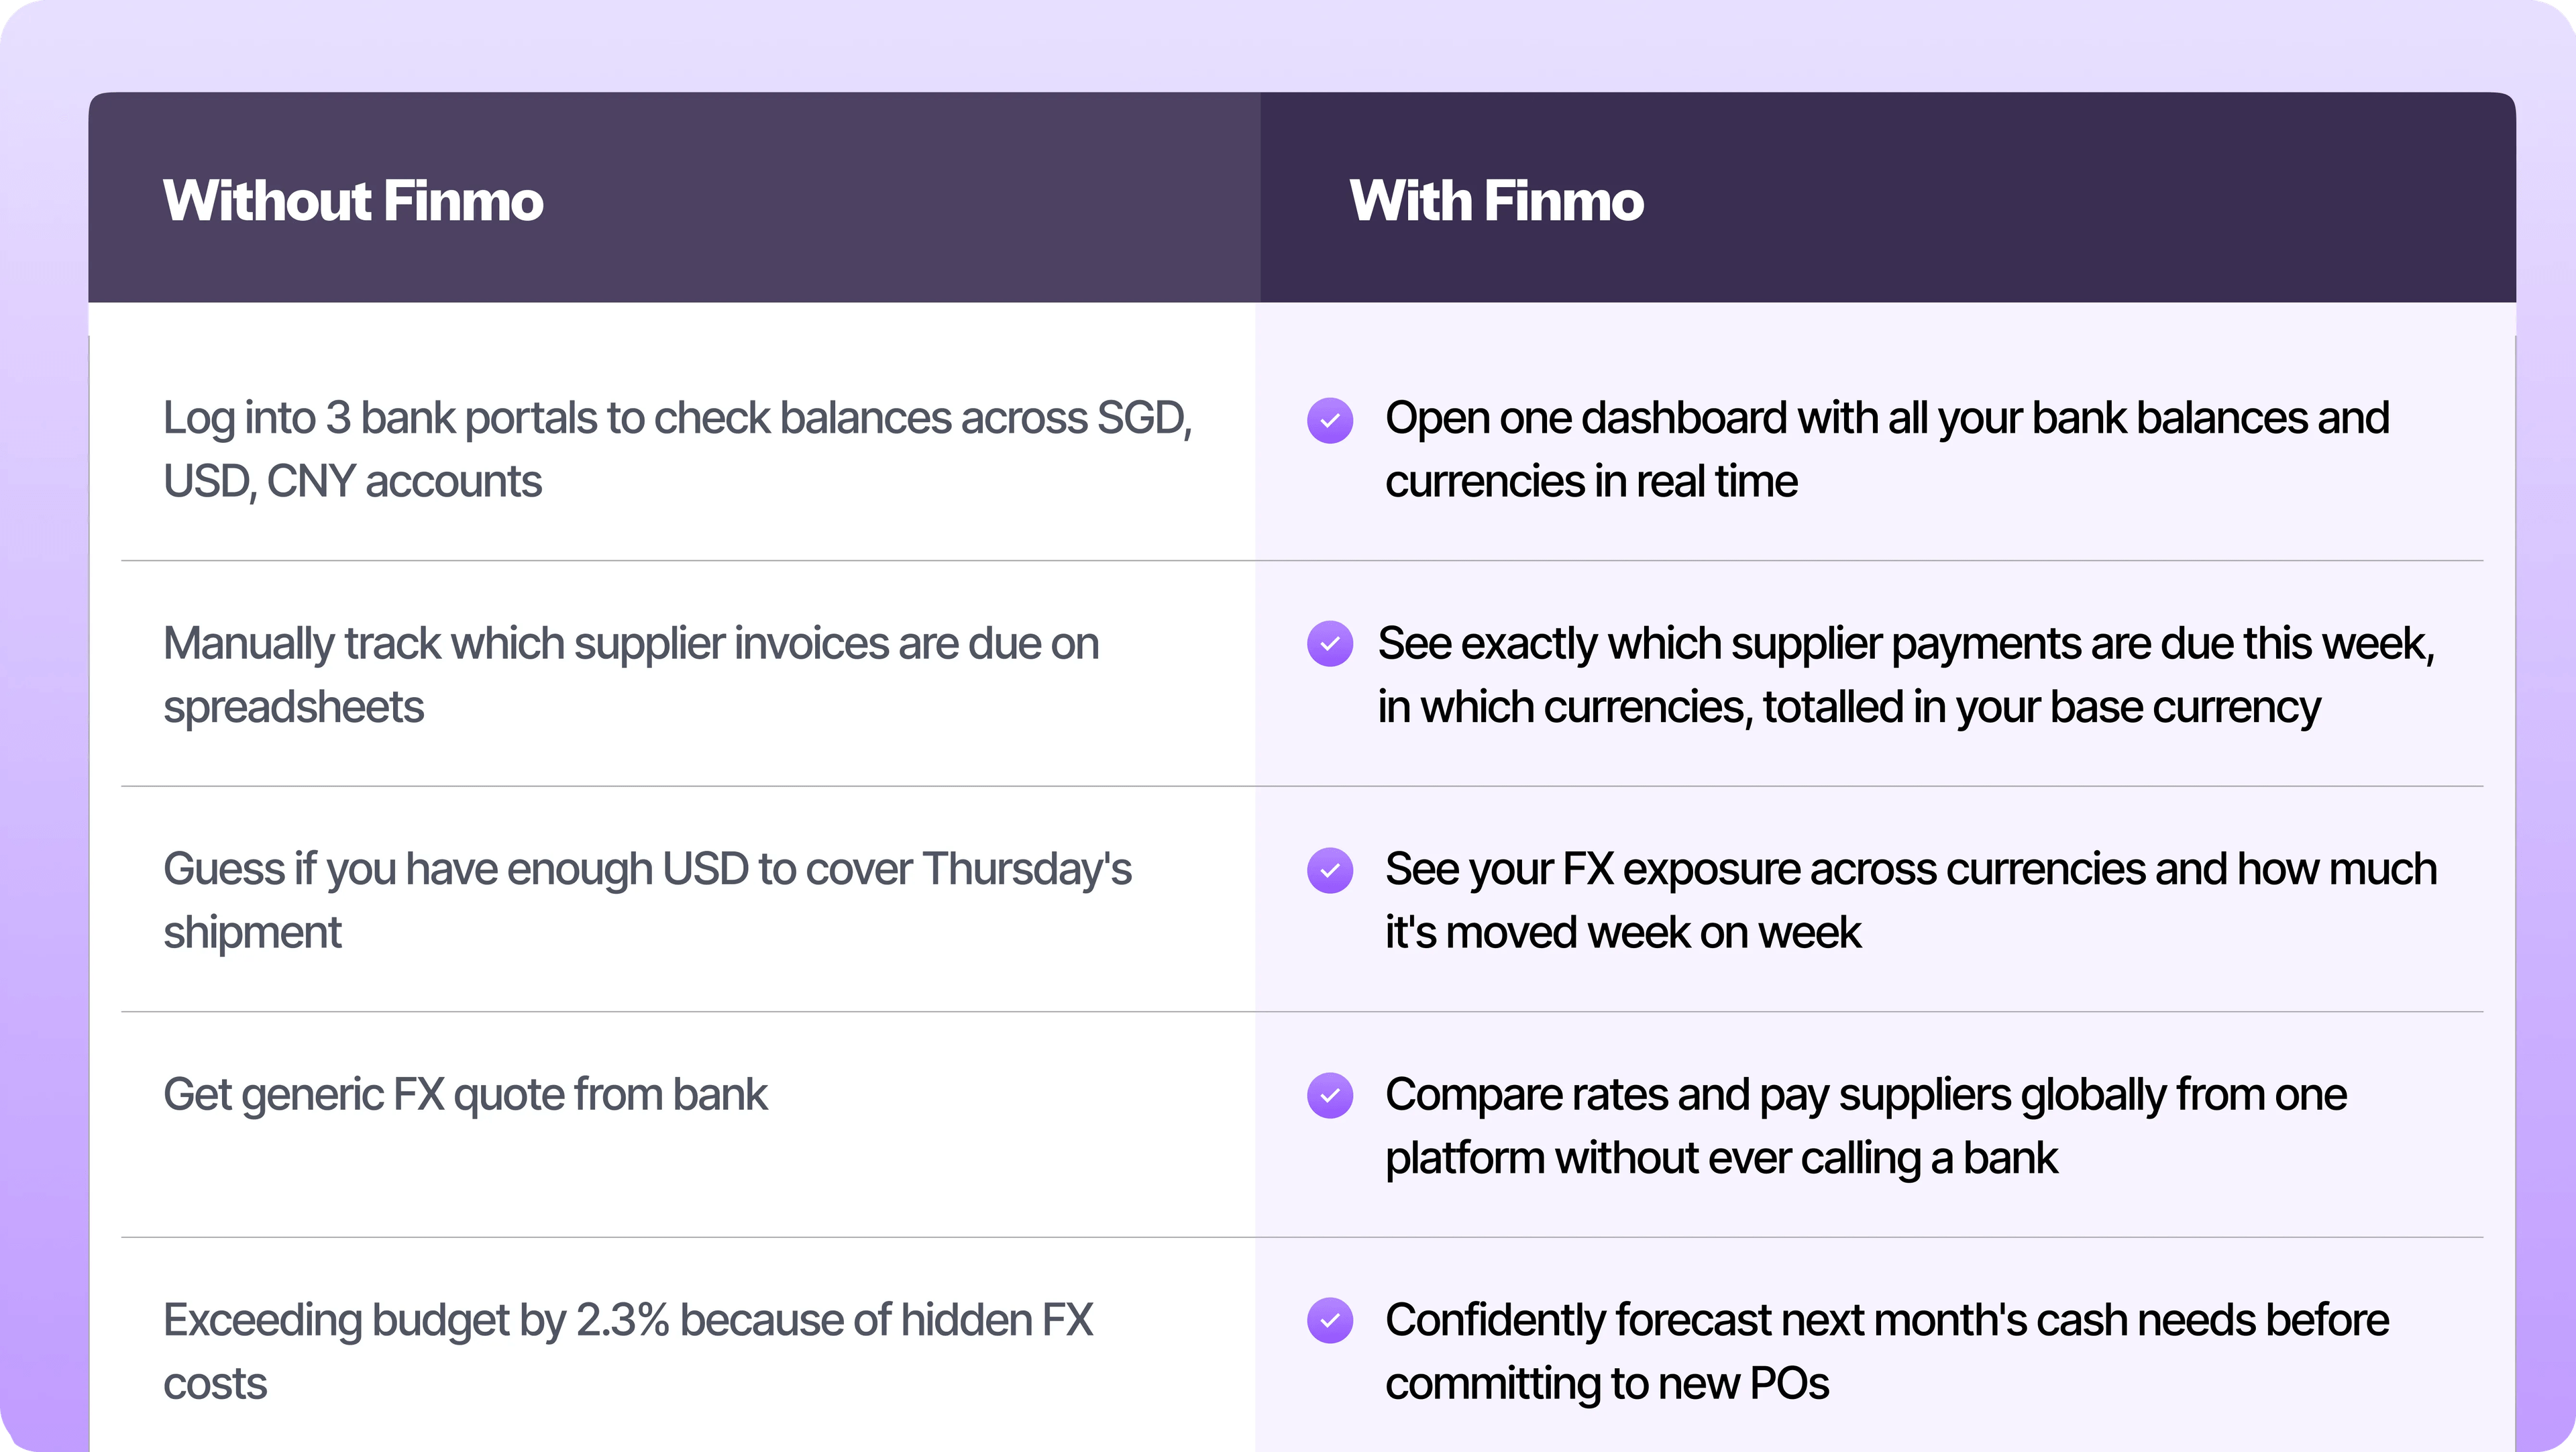Click the 'See your FX exposure' benefit text
The image size is (2576, 1452).
[1910, 900]
